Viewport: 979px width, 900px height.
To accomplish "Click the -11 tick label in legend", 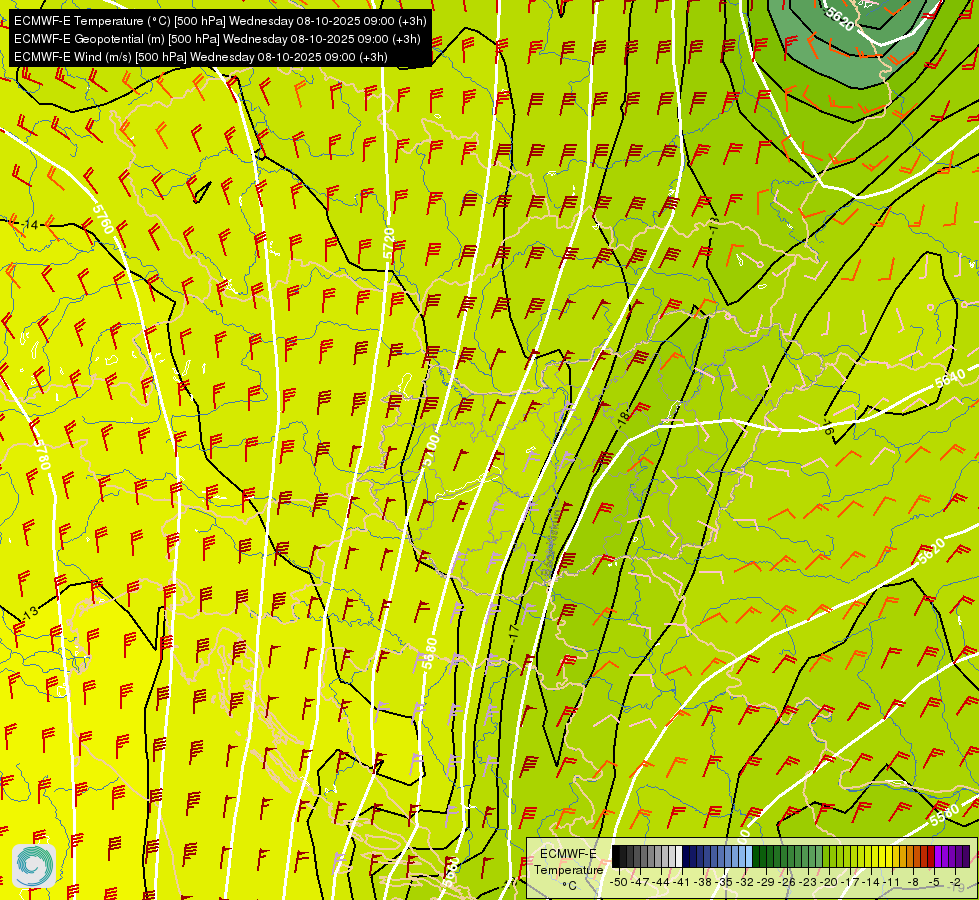I will click(x=892, y=882).
